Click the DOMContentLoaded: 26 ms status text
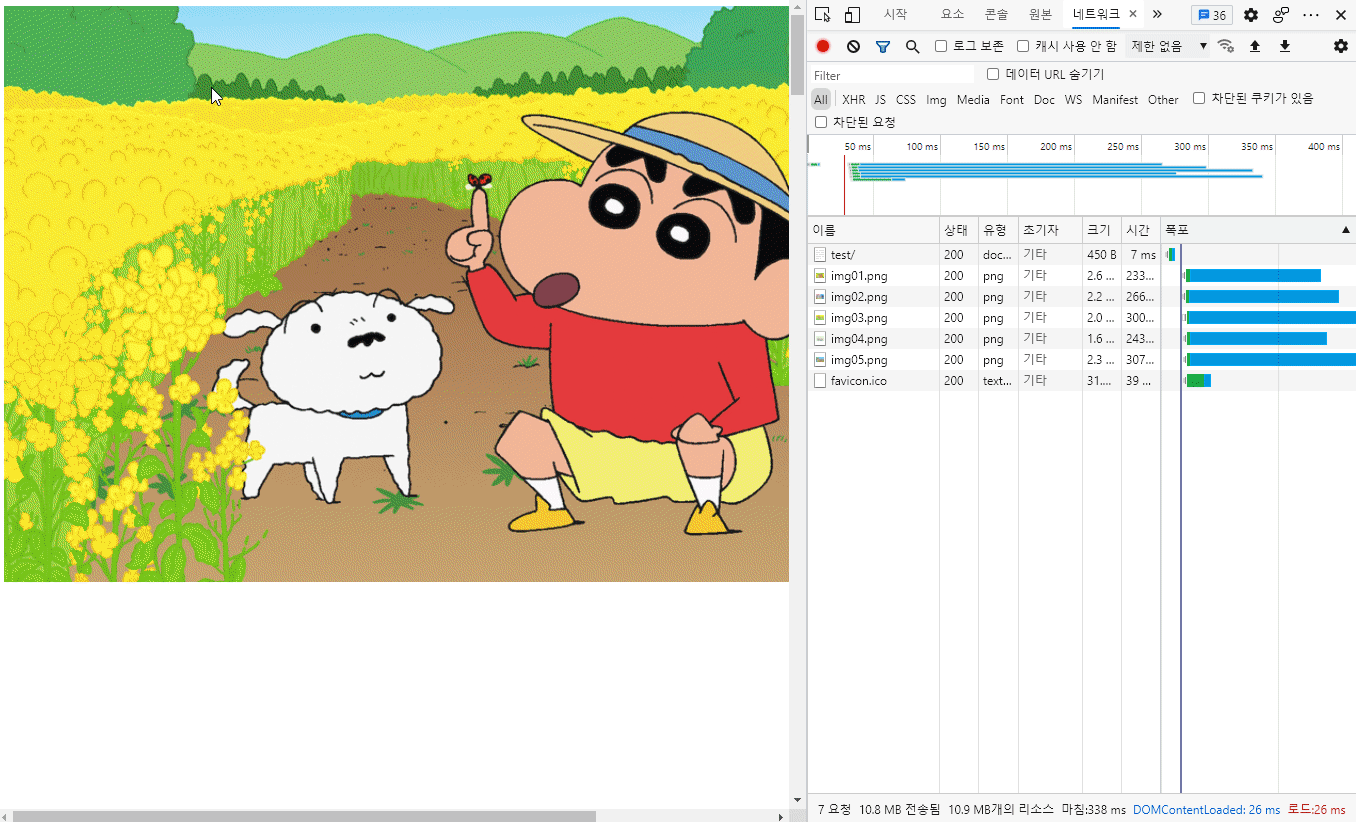The image size is (1356, 822). pos(1206,809)
